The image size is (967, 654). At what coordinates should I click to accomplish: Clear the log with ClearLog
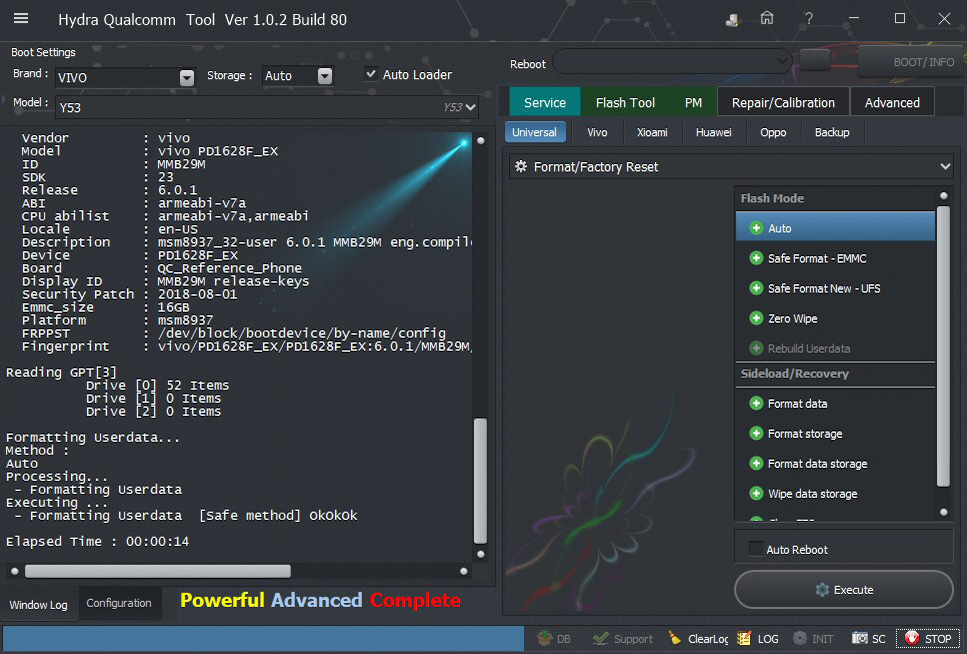click(x=698, y=639)
